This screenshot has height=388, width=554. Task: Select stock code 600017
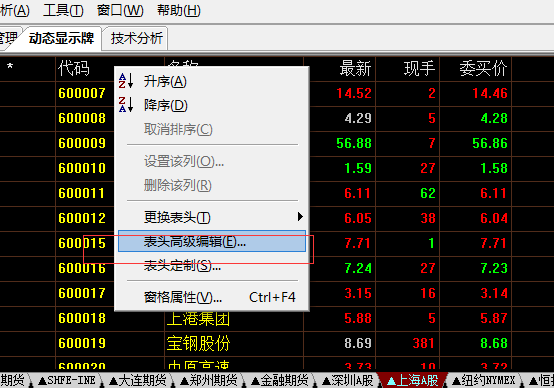point(82,293)
